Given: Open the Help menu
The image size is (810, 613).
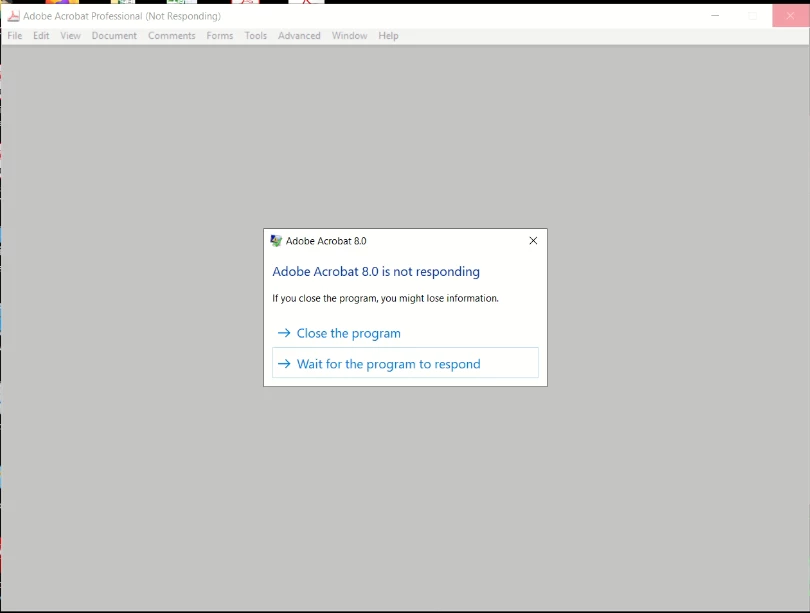Looking at the screenshot, I should [x=388, y=36].
